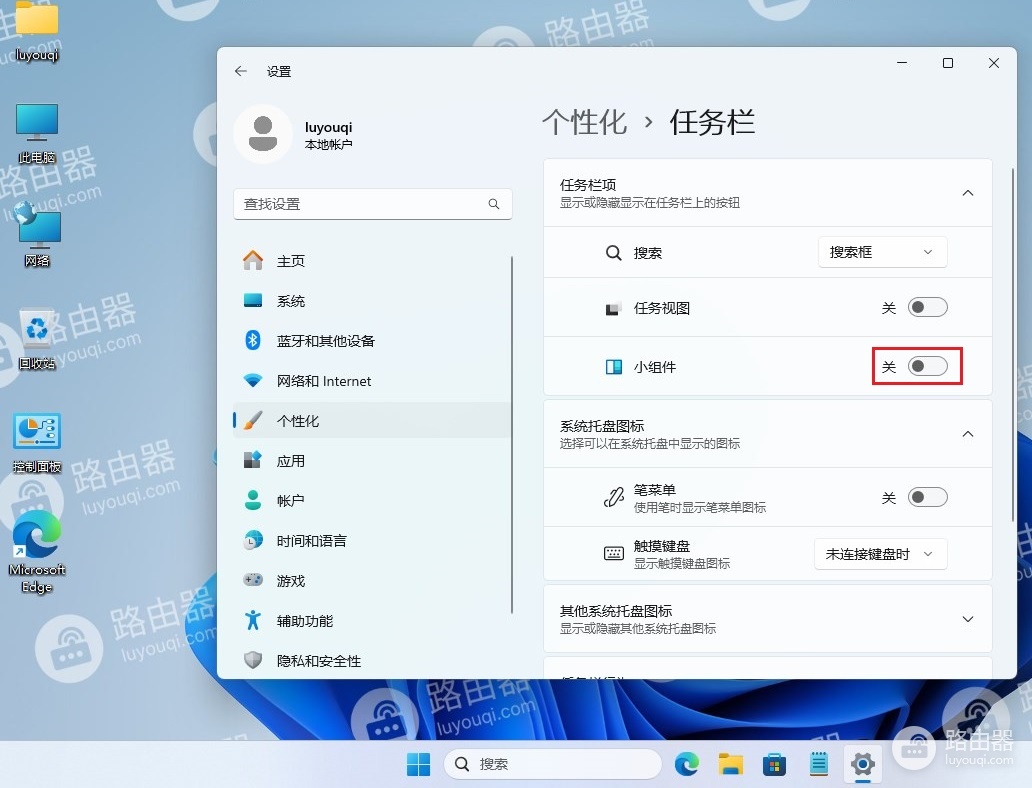Click the 任务栏 page title

tap(712, 122)
